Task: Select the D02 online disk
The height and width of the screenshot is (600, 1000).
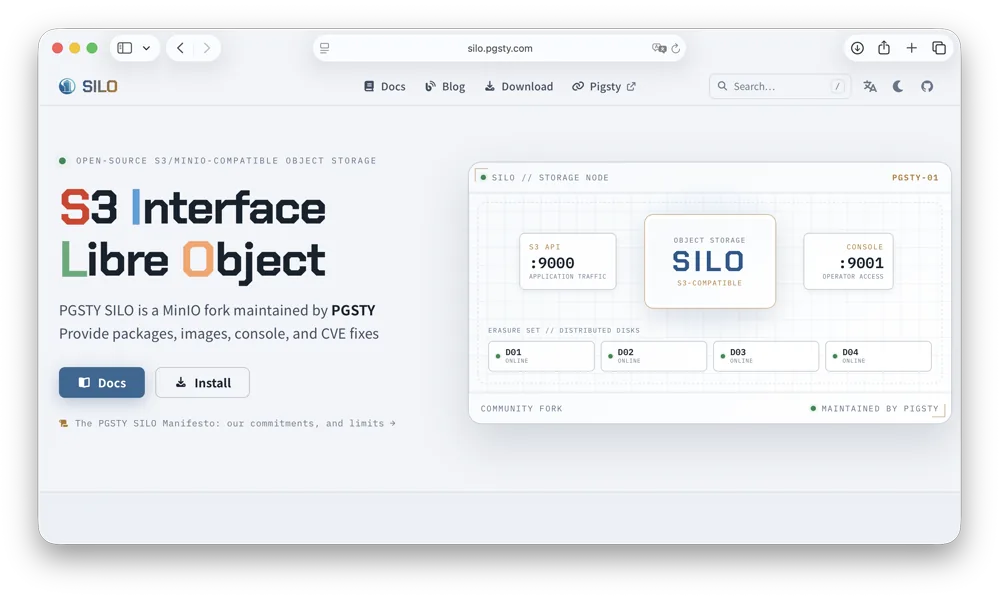Action: tap(654, 356)
